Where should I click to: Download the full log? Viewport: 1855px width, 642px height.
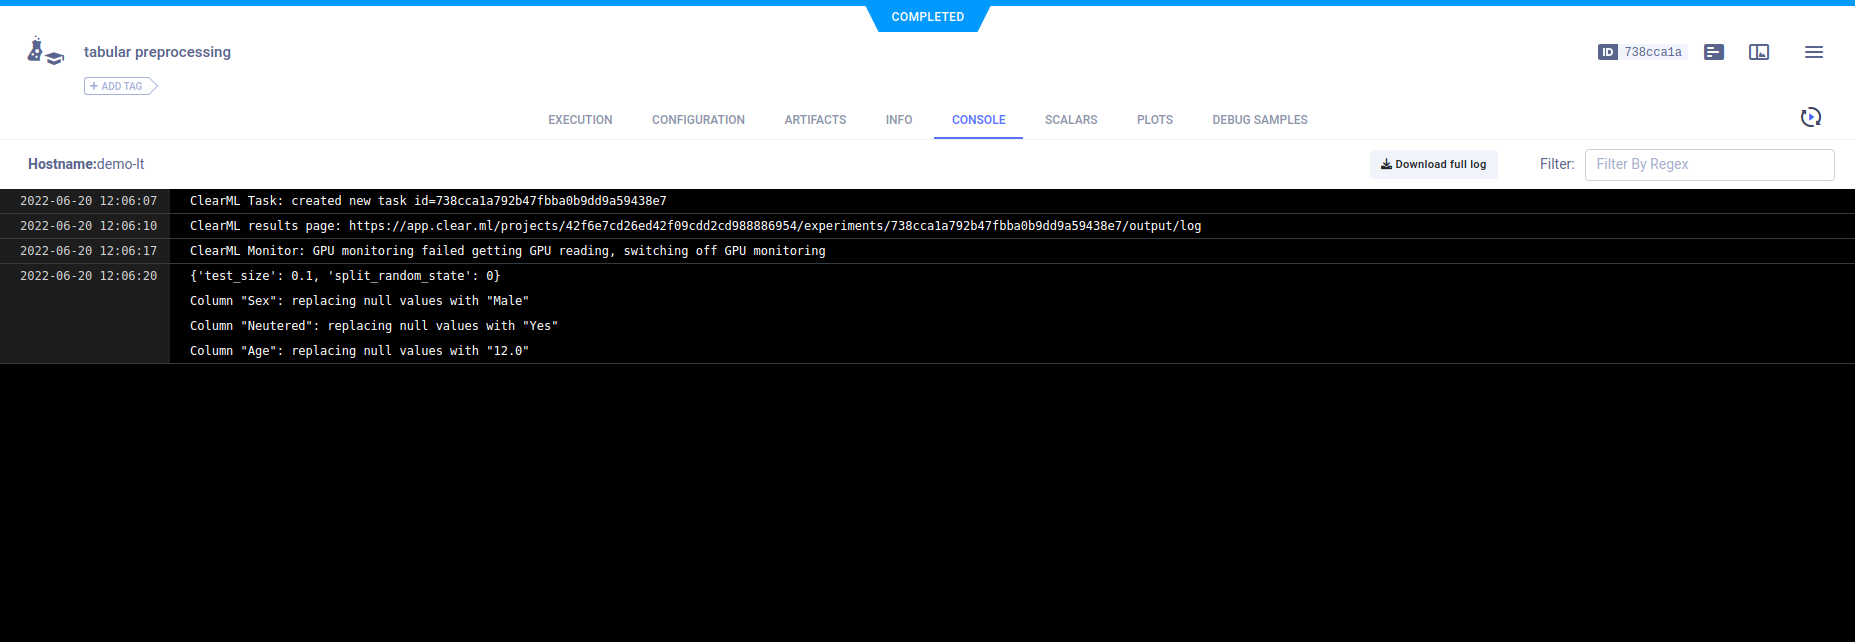click(1433, 164)
